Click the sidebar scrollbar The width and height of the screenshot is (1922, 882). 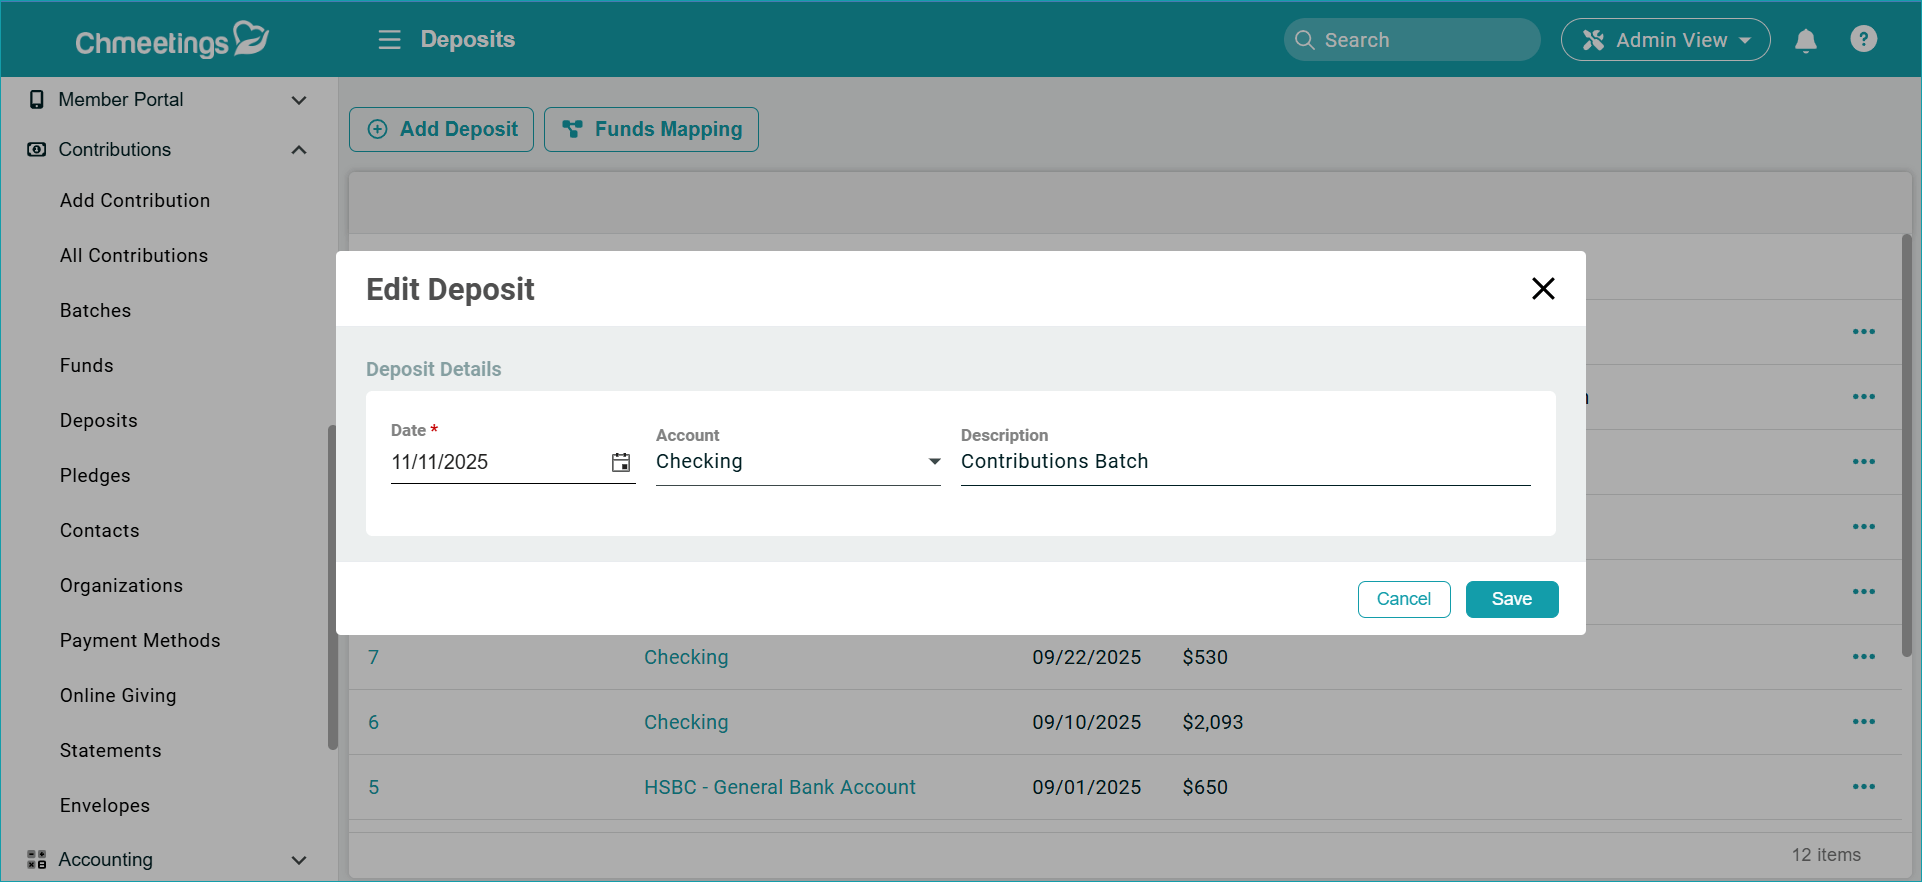coord(332,587)
